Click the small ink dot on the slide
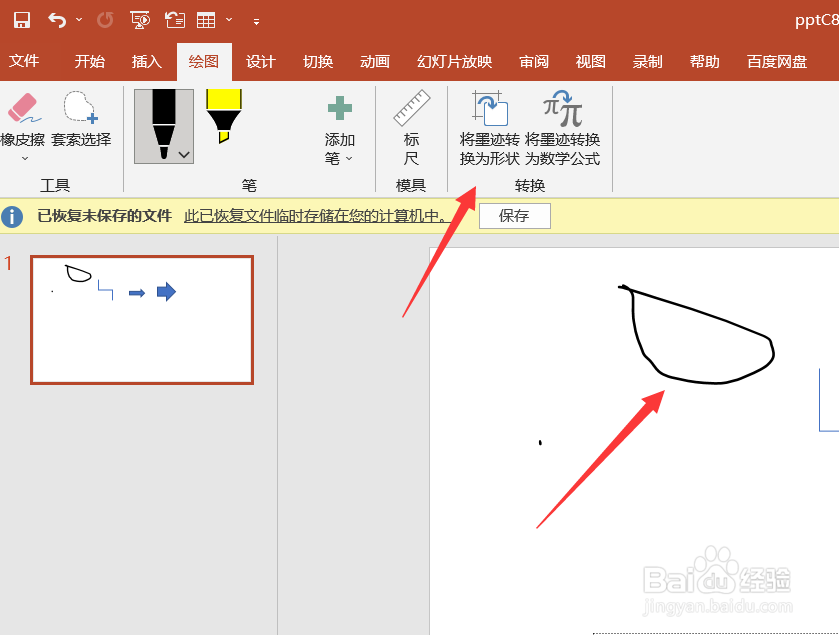Screen dimensions: 839x635 (x=540, y=442)
